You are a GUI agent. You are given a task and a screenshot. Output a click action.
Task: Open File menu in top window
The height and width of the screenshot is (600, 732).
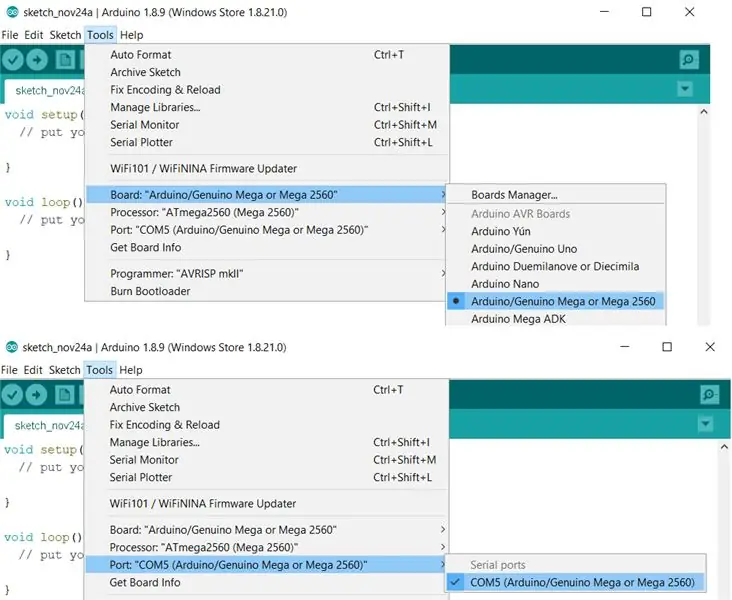pyautogui.click(x=10, y=35)
